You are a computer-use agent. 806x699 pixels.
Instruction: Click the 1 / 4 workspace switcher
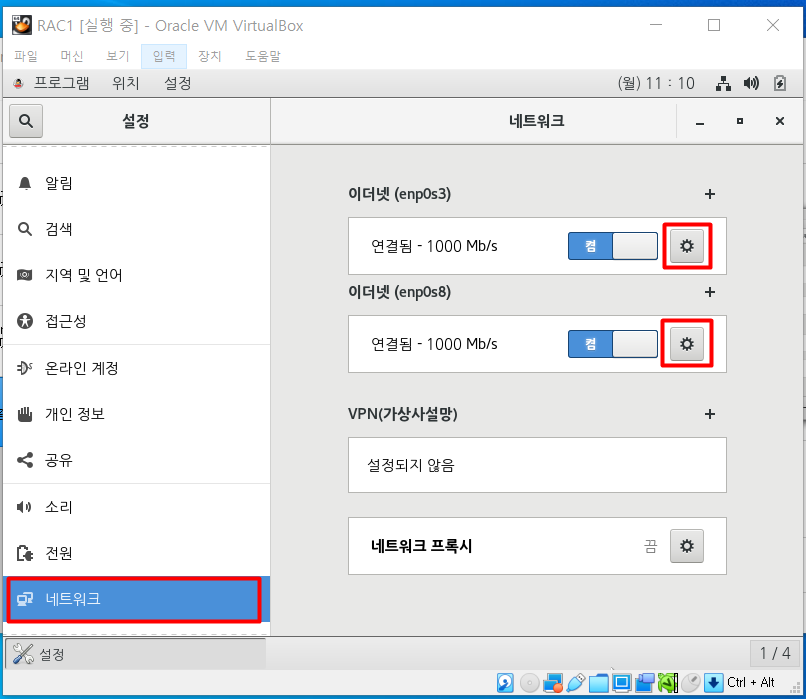[x=775, y=653]
